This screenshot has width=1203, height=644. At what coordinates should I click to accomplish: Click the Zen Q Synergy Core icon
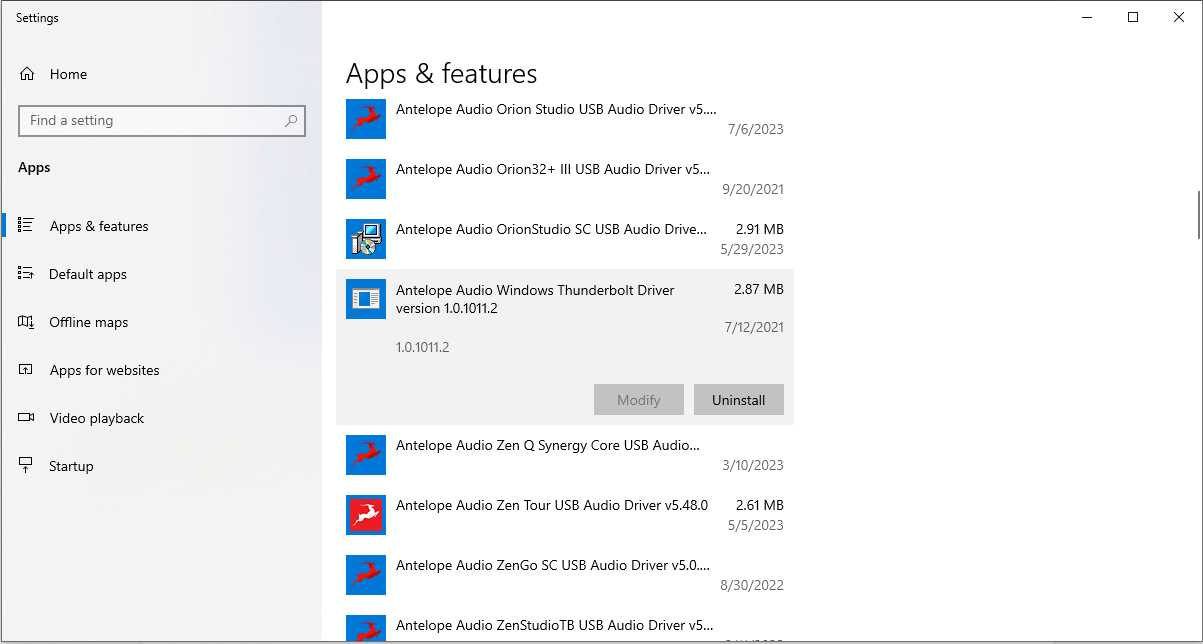[366, 455]
